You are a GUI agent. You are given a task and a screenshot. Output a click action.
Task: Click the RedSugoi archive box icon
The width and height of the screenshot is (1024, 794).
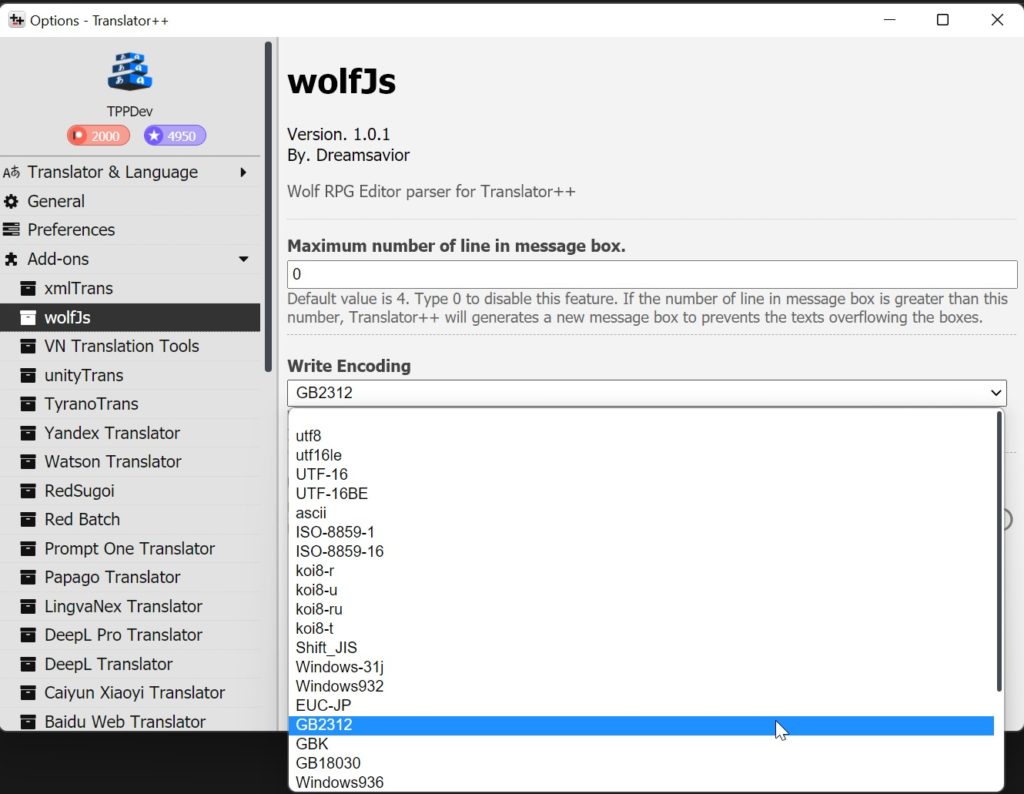coord(28,490)
